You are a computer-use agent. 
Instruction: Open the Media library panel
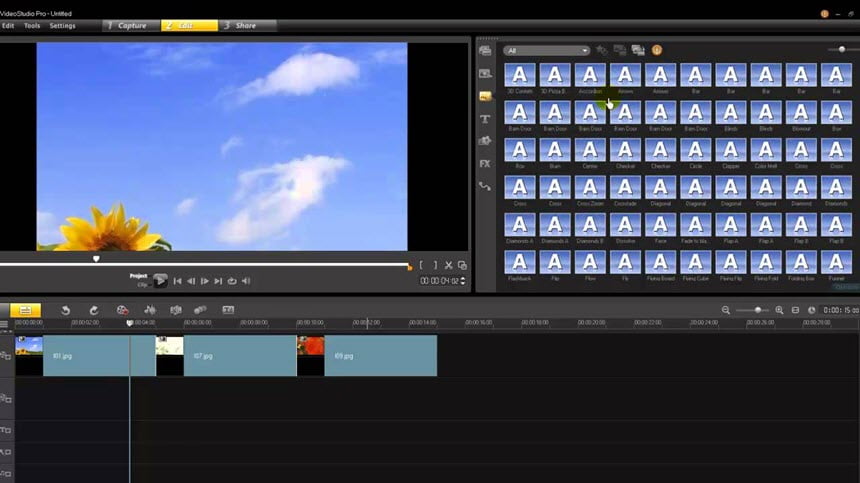pos(485,51)
